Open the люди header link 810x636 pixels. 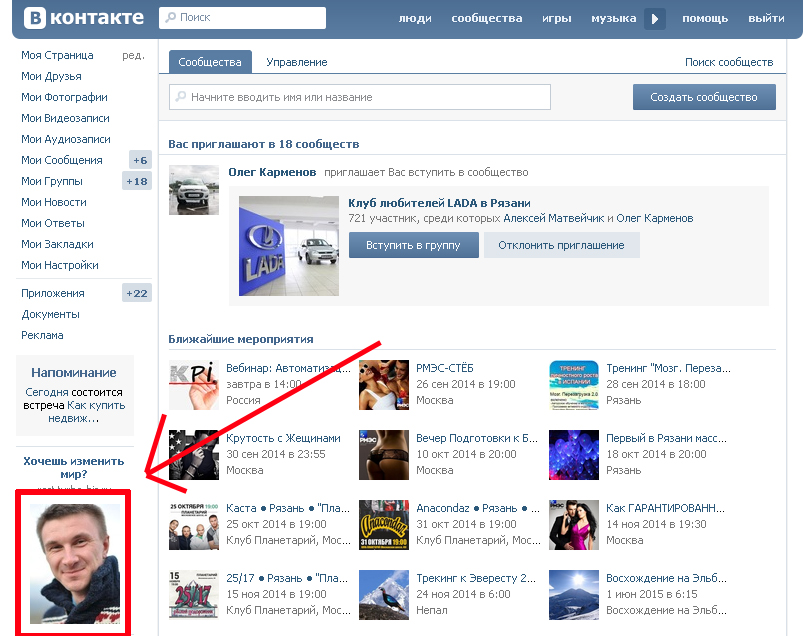pos(415,19)
